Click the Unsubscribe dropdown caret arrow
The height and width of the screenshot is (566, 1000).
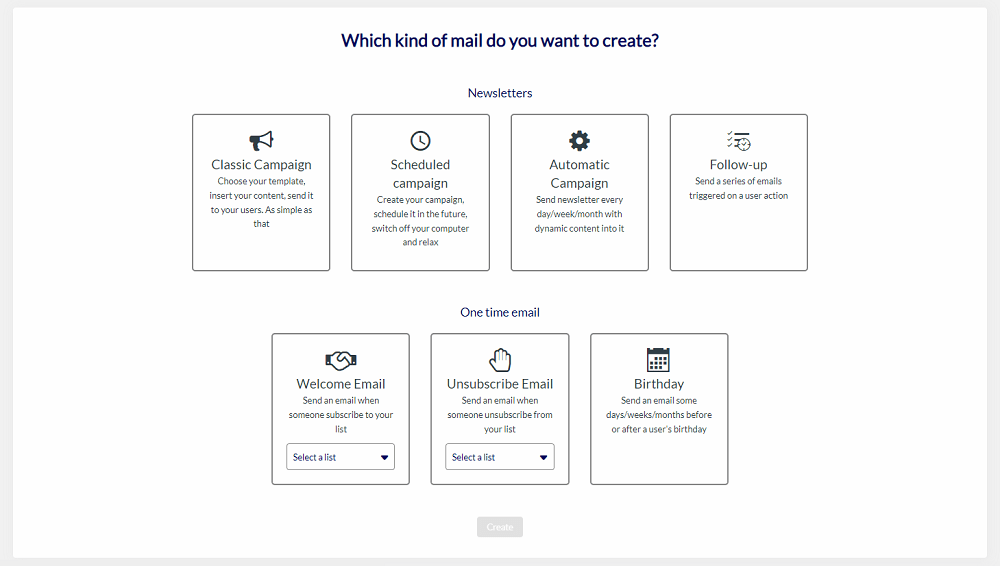point(544,457)
